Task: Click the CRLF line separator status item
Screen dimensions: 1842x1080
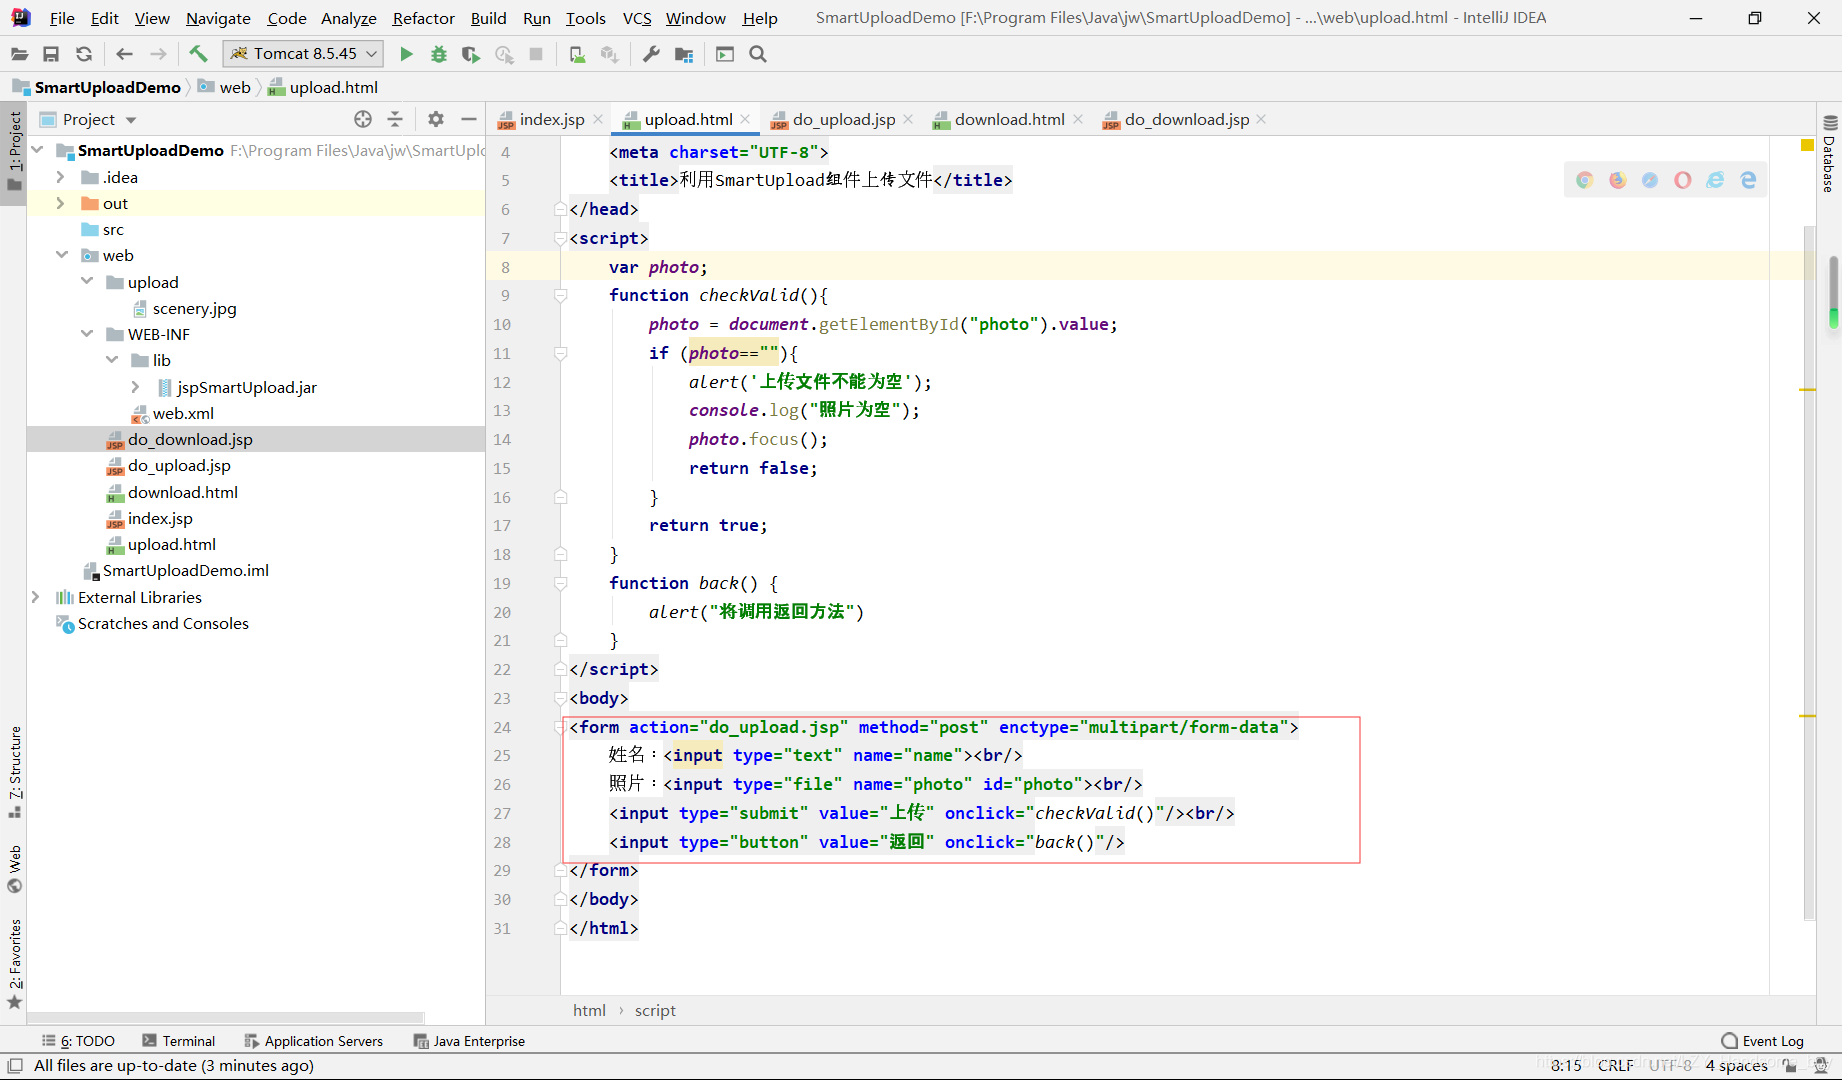Action: tap(1616, 1066)
